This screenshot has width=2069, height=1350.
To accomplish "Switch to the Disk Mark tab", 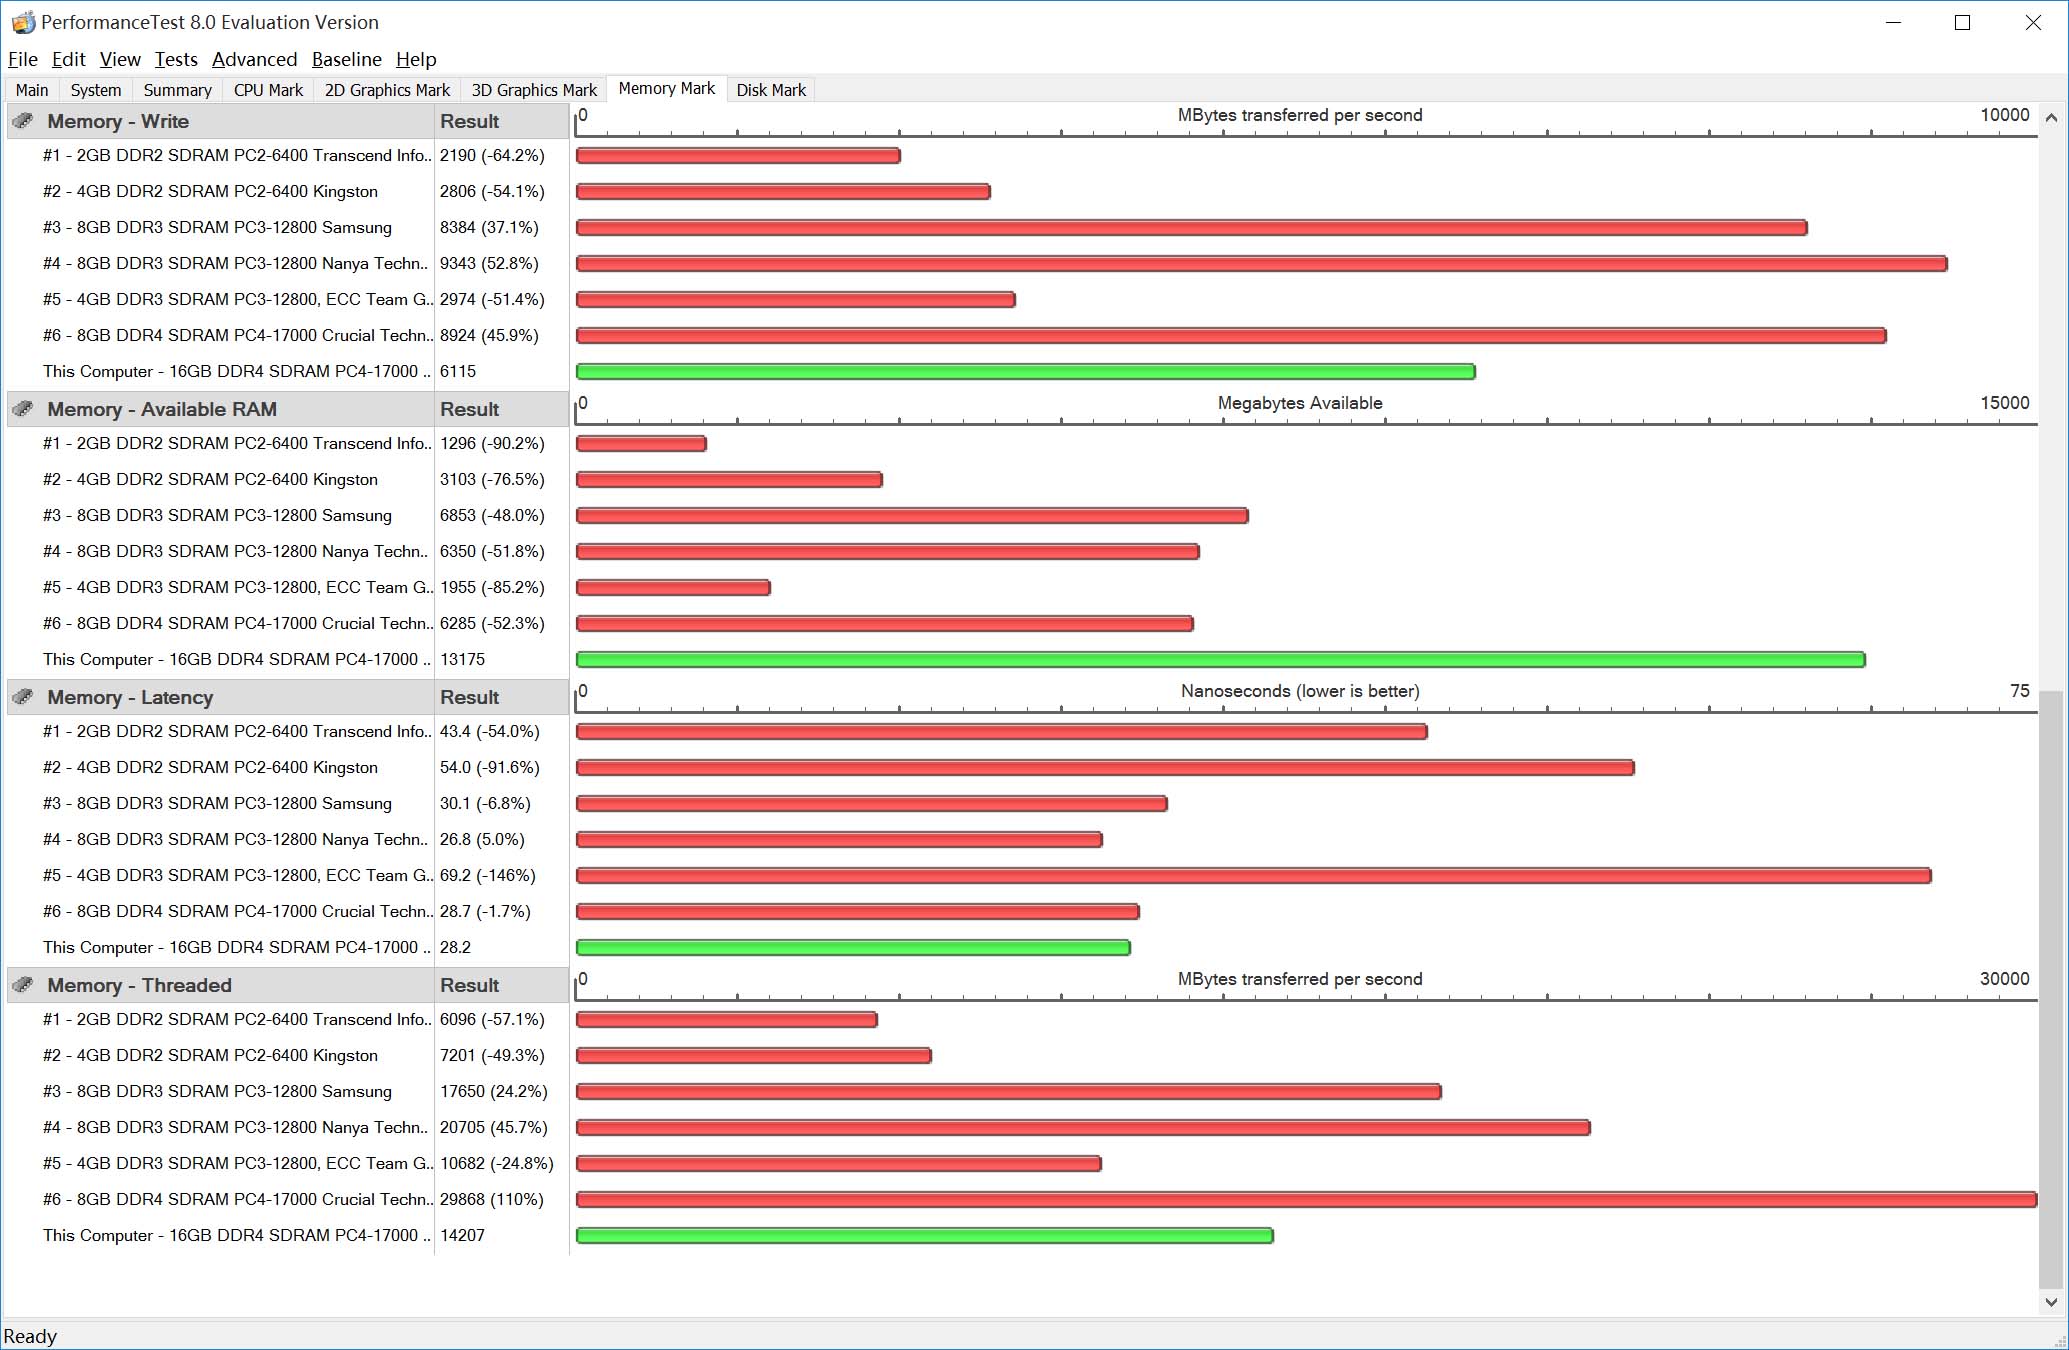I will 770,90.
